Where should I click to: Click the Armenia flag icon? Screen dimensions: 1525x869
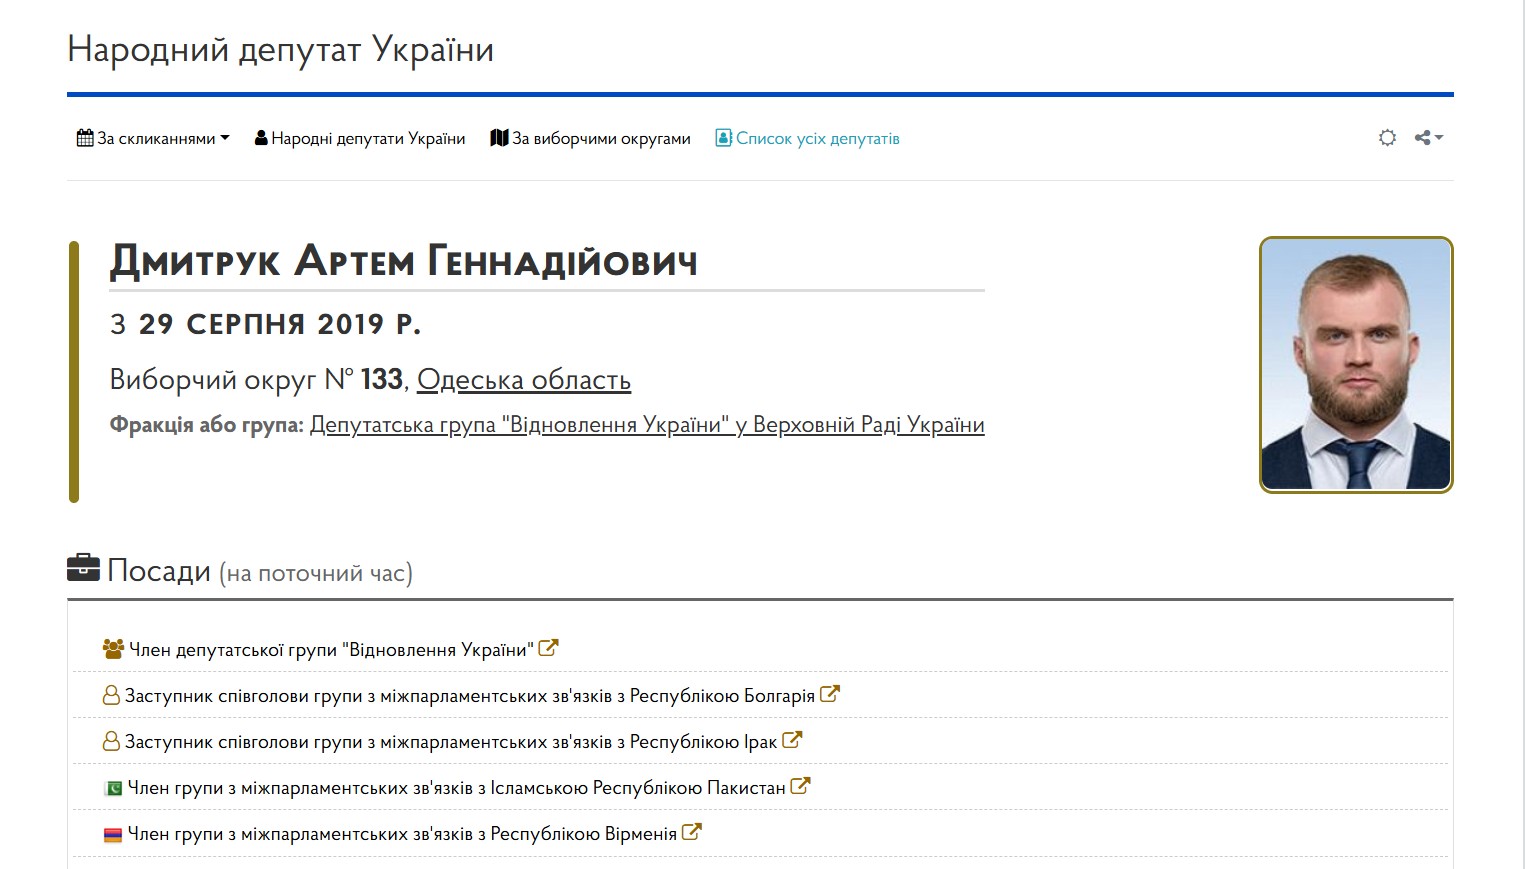tap(113, 834)
